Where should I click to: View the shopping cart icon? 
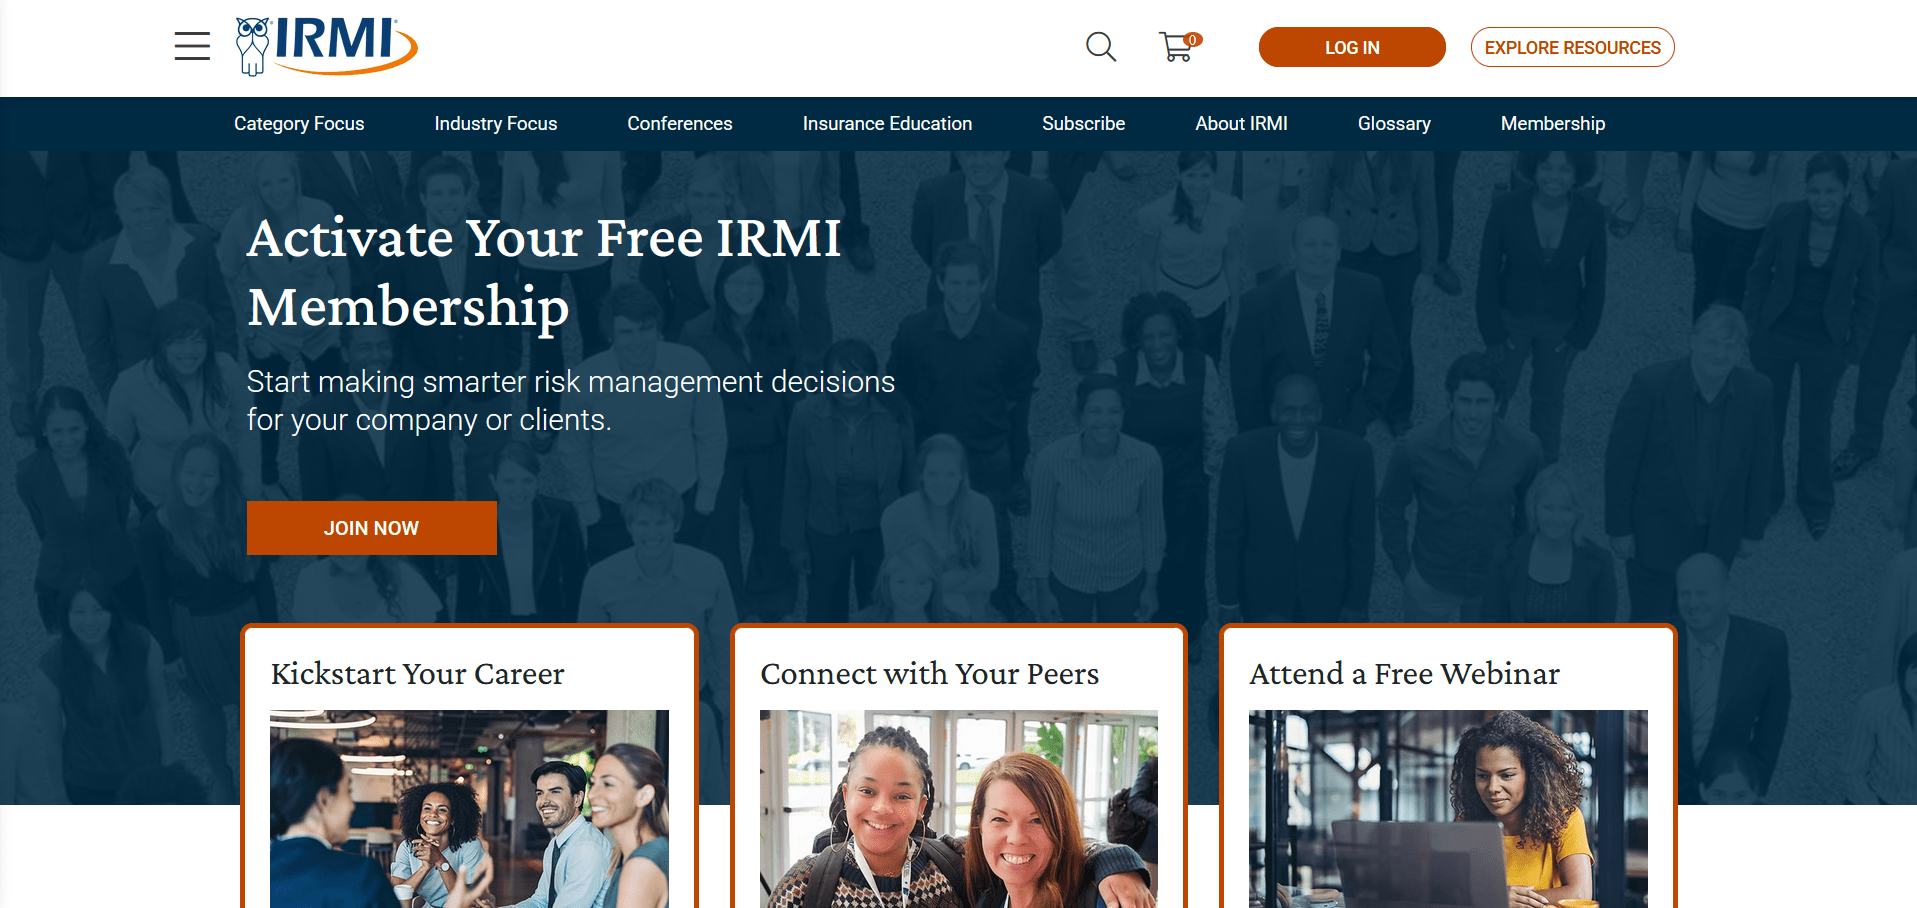[x=1180, y=47]
